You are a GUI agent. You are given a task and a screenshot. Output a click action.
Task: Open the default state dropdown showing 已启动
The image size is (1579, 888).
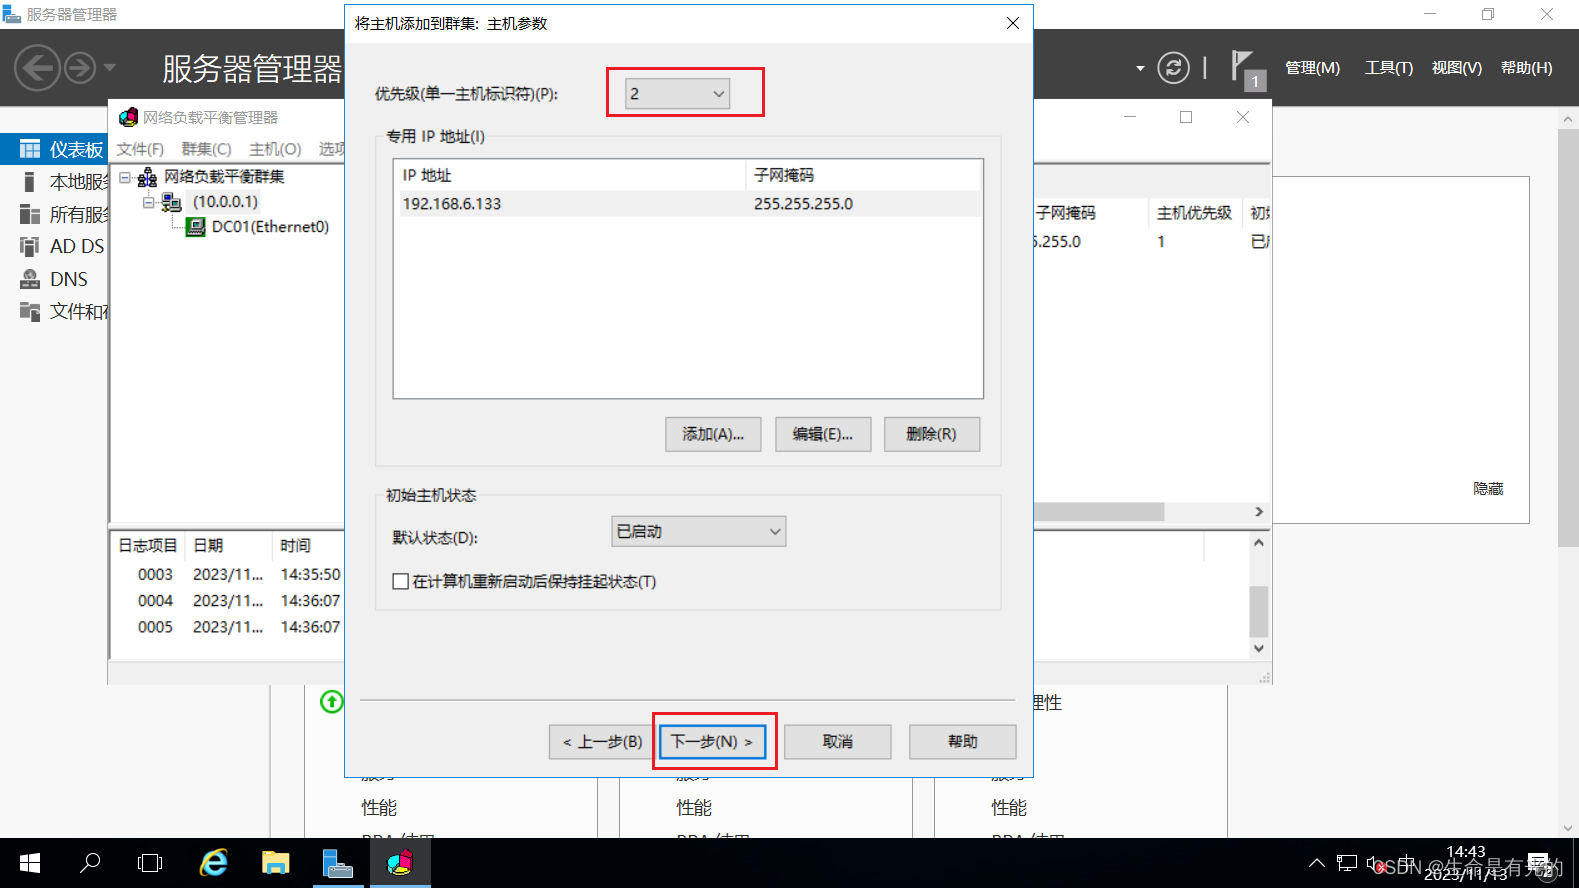[698, 531]
